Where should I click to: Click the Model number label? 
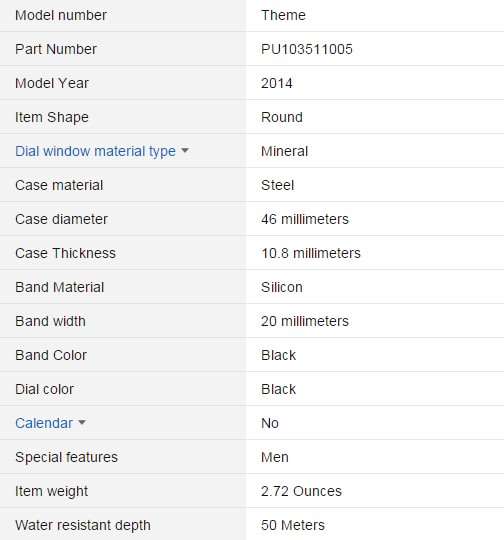(x=61, y=15)
